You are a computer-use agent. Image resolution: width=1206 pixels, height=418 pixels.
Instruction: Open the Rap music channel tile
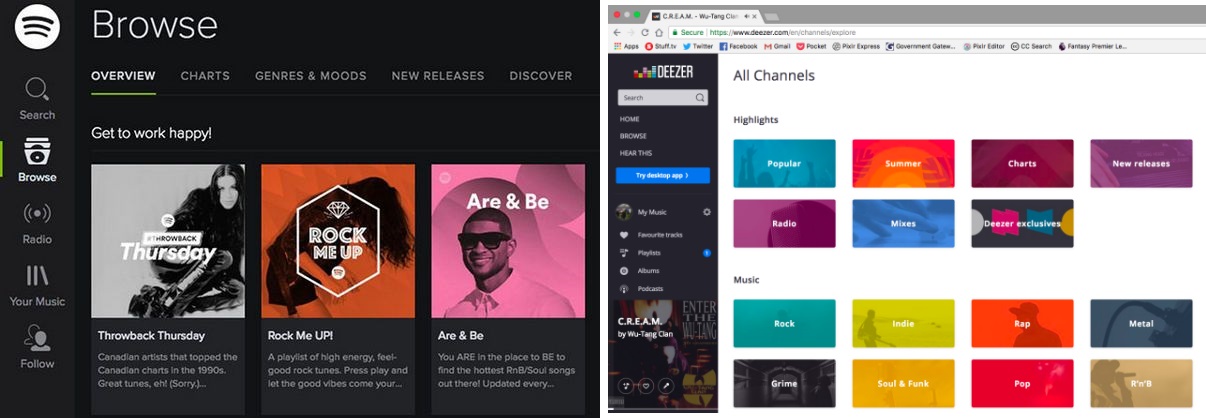[x=1022, y=324]
